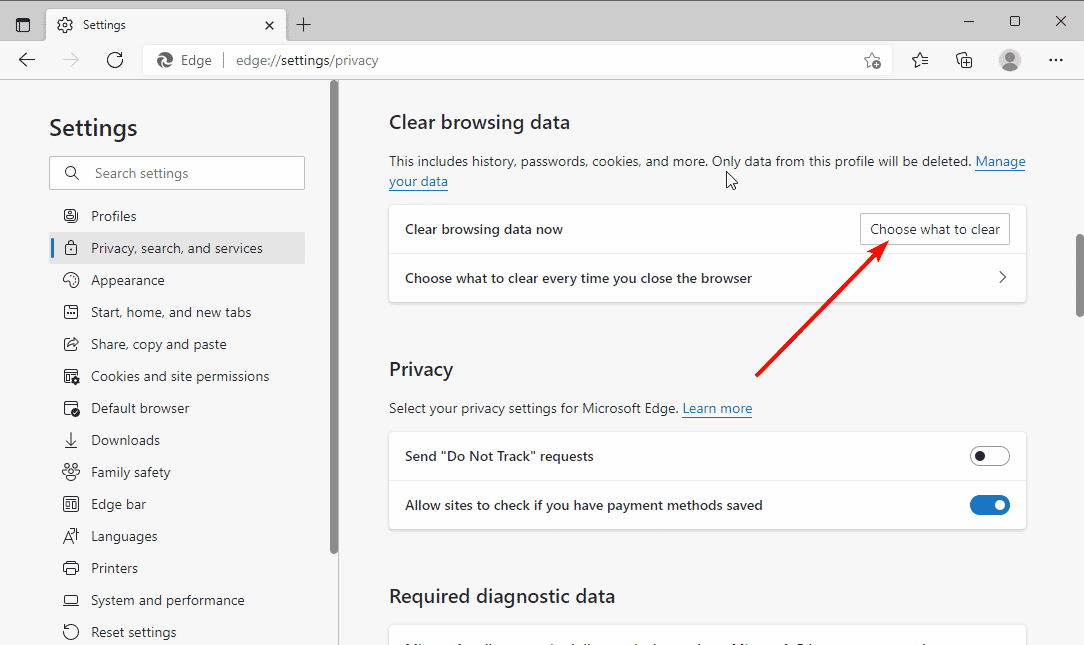Open Reset settings section
This screenshot has height=645, width=1084.
tap(177, 632)
